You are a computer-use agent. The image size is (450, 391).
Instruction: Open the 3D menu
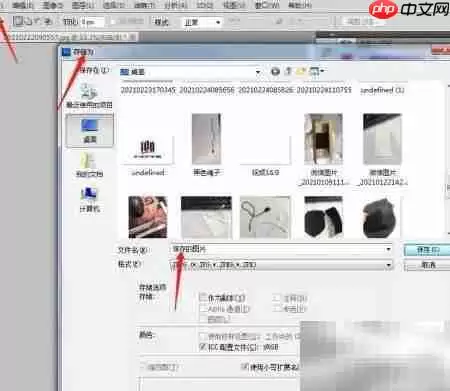pos(205,5)
